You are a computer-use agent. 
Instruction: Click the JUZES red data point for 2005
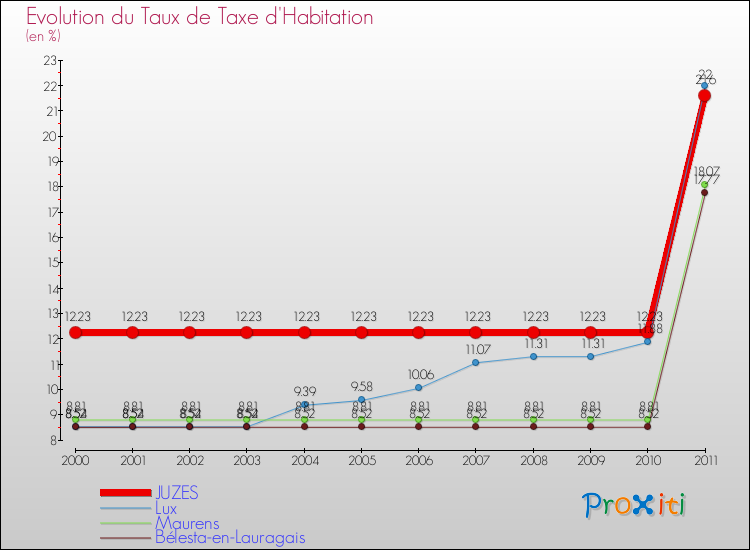pos(362,332)
